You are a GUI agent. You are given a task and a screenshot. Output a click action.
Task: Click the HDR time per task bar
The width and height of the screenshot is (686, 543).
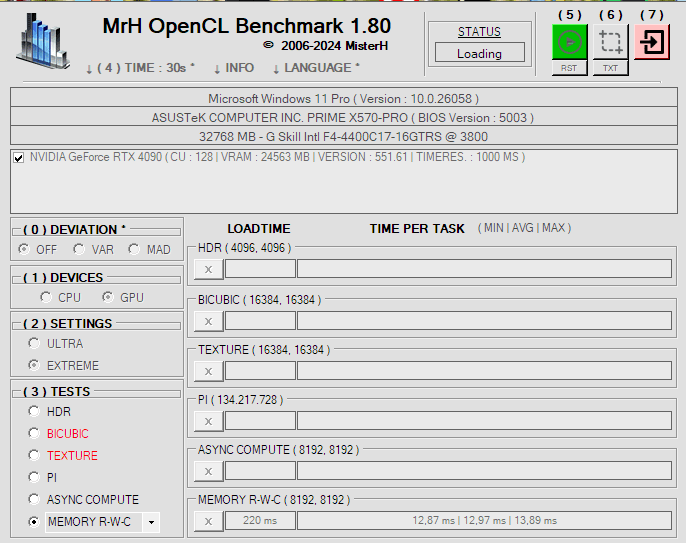[484, 269]
